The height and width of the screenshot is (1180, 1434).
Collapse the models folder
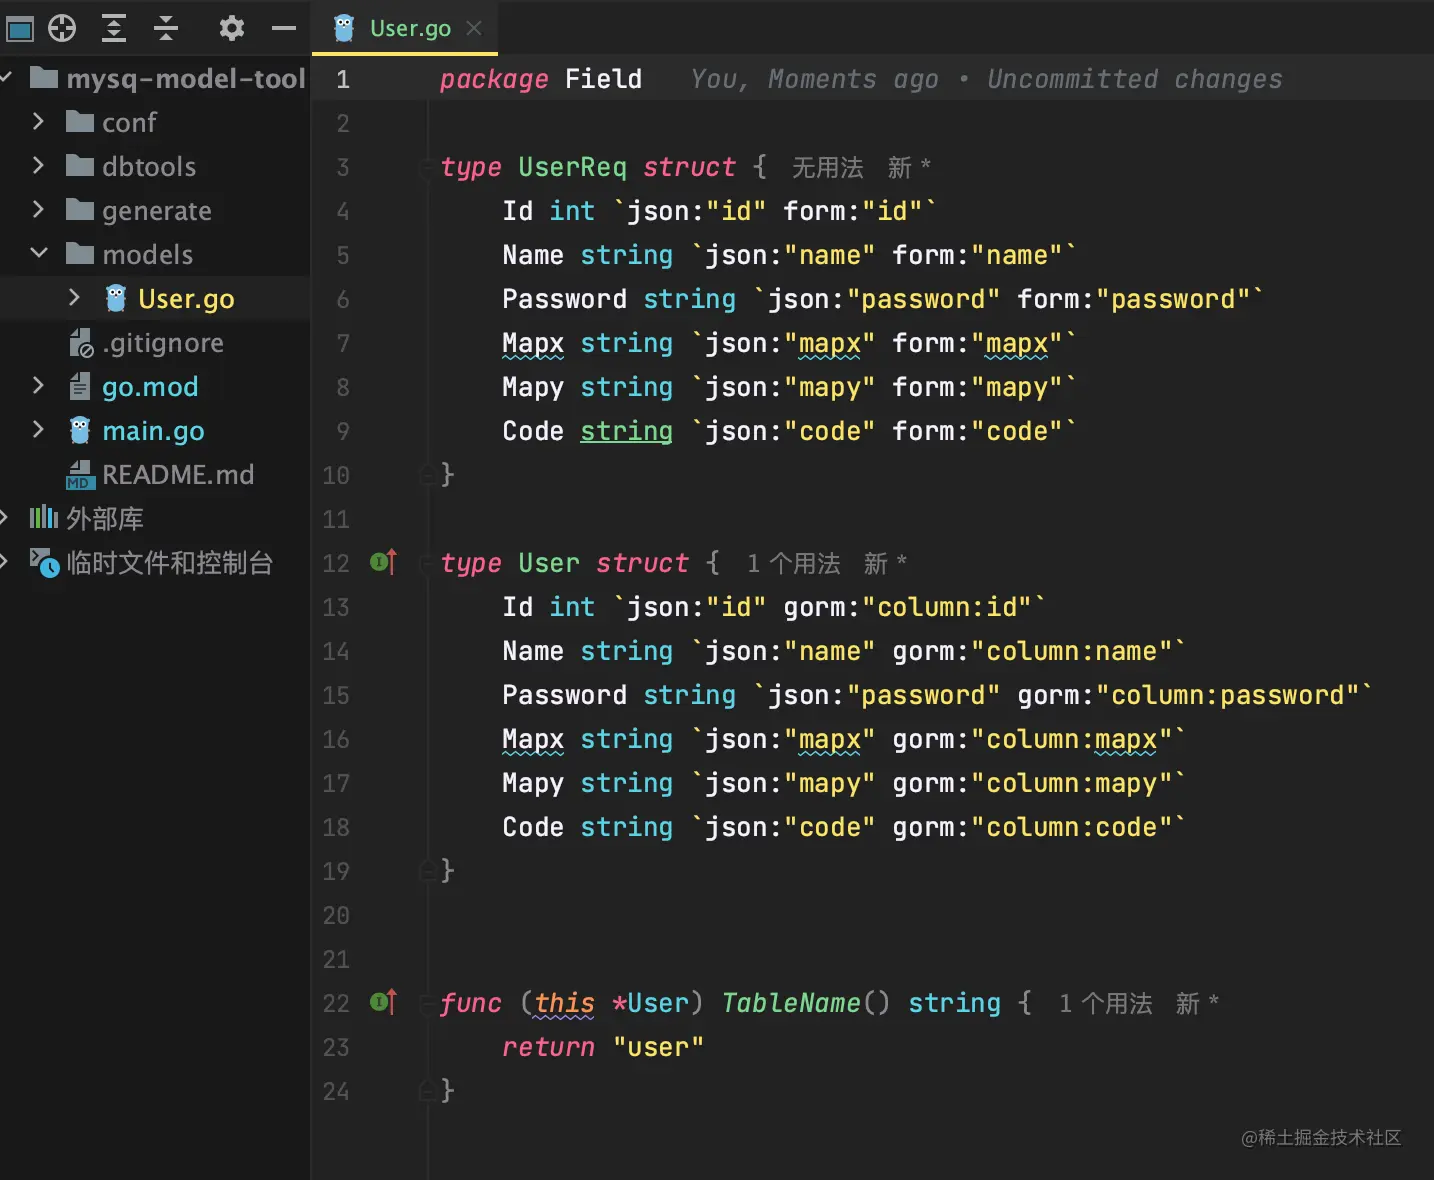[39, 254]
